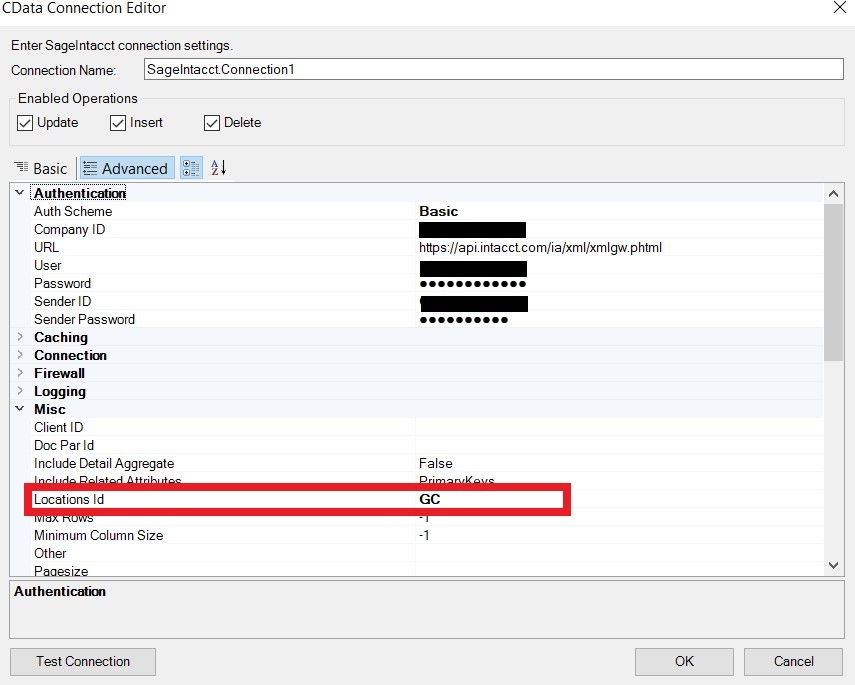Click the Password masked value
Image resolution: width=855 pixels, height=685 pixels.
point(472,284)
